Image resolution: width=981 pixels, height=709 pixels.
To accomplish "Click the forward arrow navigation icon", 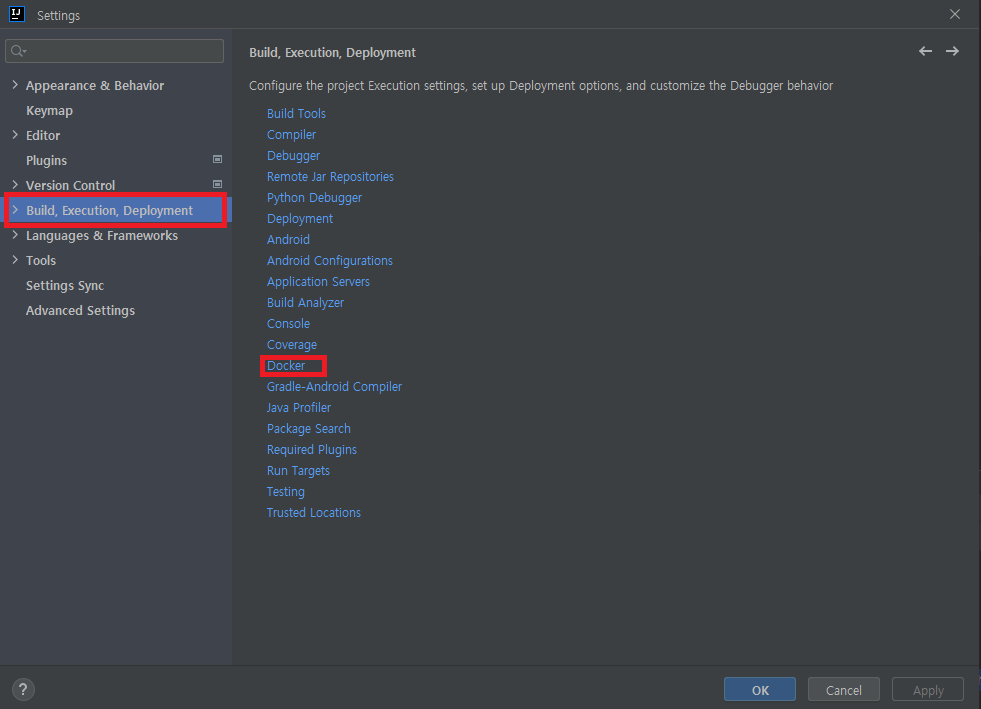I will (x=952, y=51).
